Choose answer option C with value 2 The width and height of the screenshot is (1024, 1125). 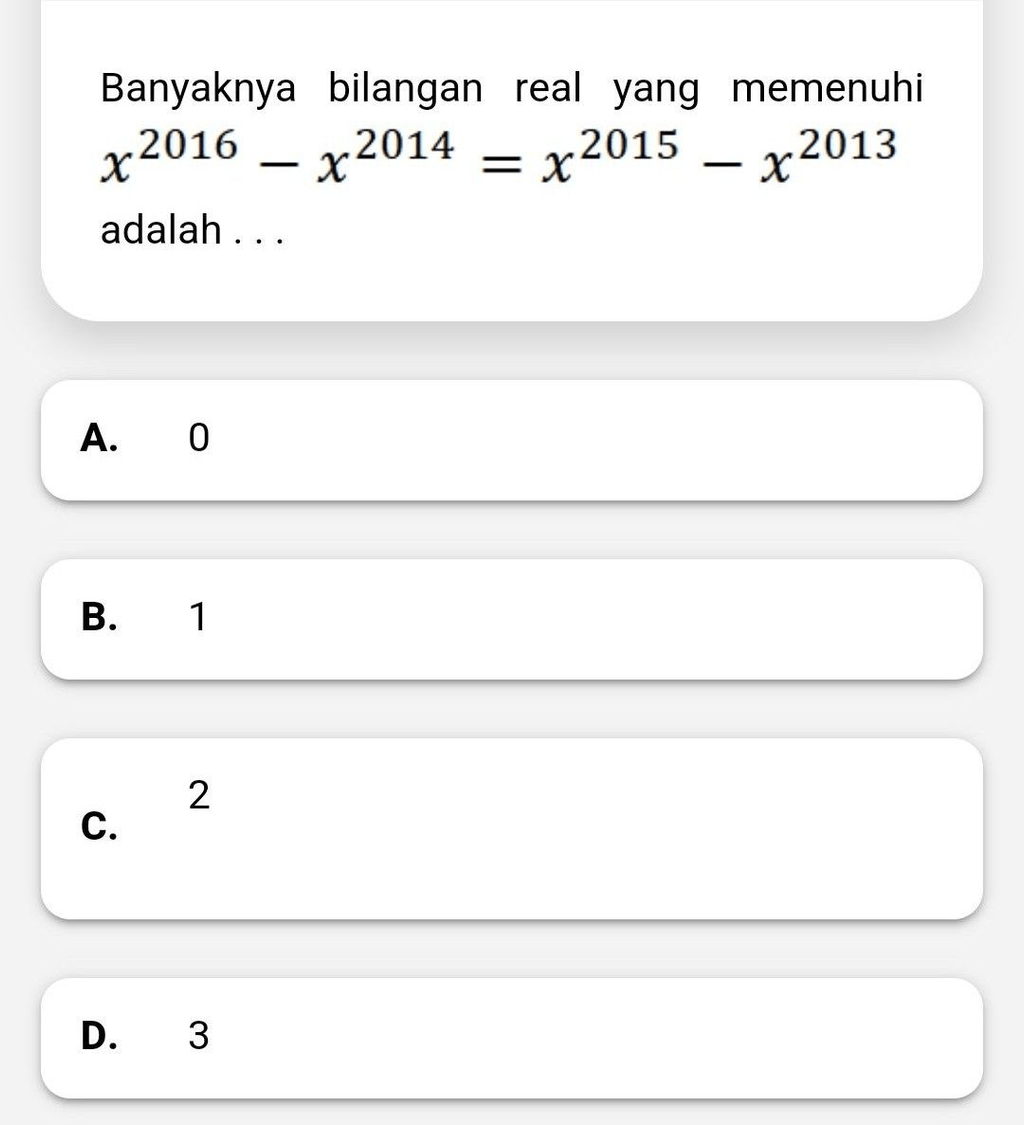512,829
